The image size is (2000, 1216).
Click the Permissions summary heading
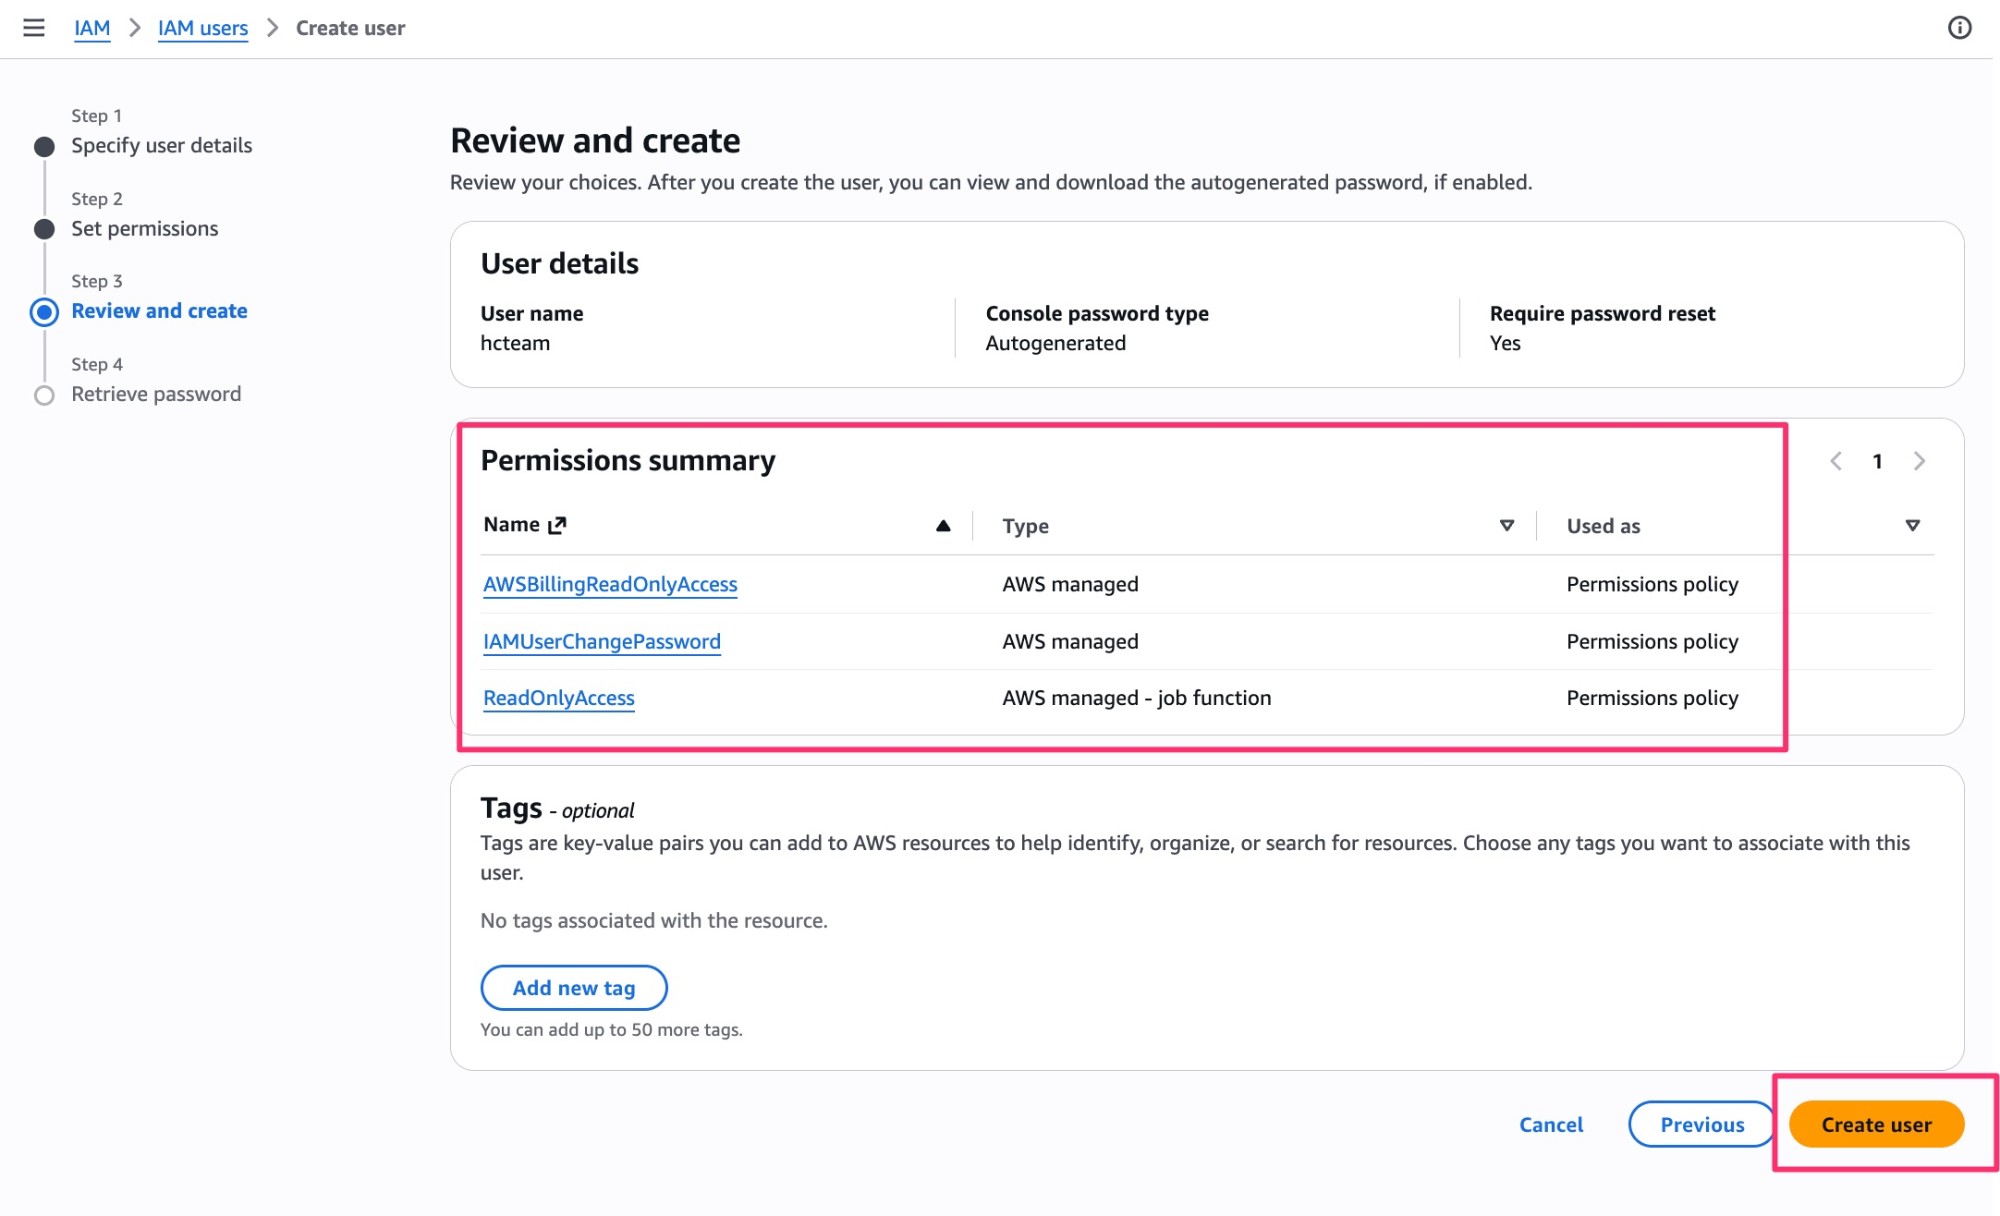coord(628,460)
